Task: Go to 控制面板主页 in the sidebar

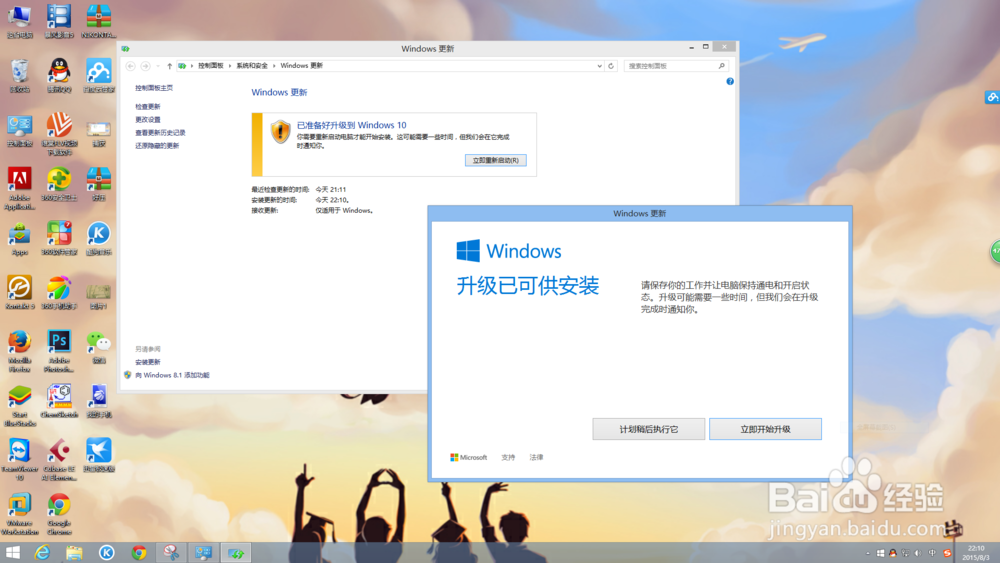Action: tap(154, 88)
